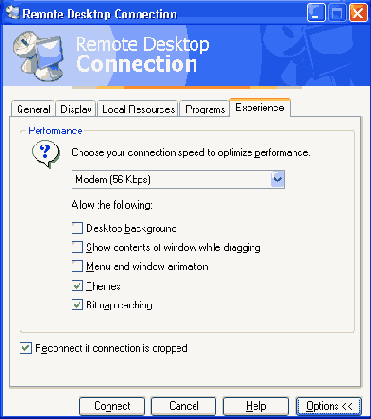Minimize the Remote Desktop Connection window
371x419 pixels.
316,13
